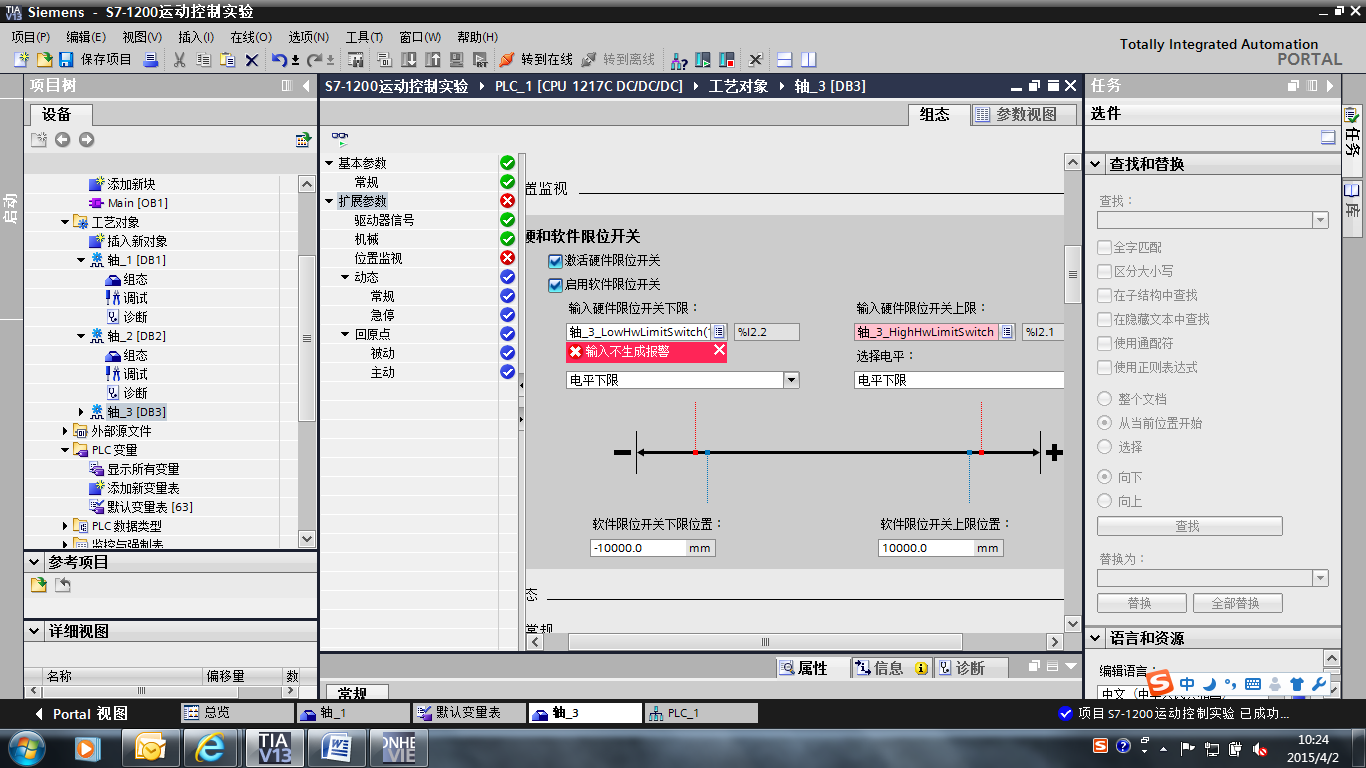Image resolution: width=1366 pixels, height=768 pixels.
Task: Click the delete X icon in toolbar
Action: click(x=252, y=60)
